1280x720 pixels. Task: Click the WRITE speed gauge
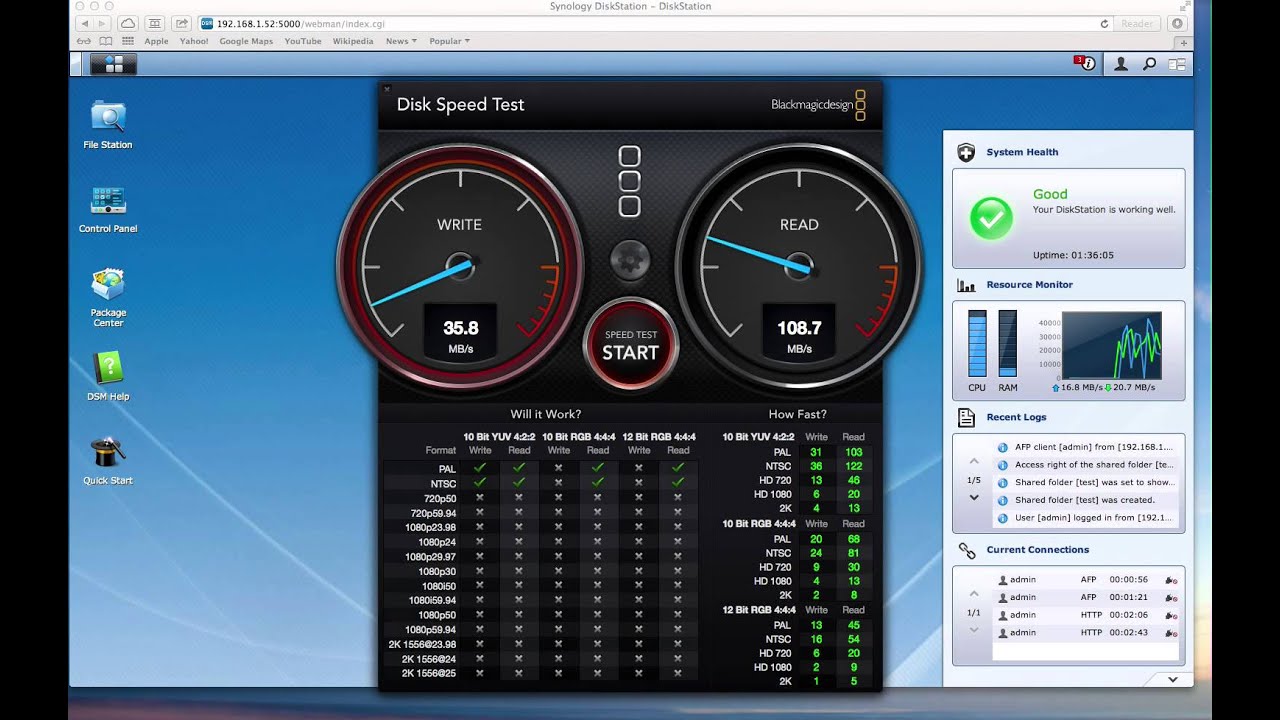460,264
